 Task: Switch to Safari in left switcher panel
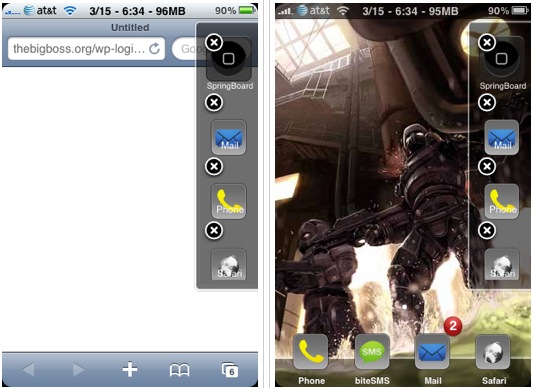click(229, 265)
